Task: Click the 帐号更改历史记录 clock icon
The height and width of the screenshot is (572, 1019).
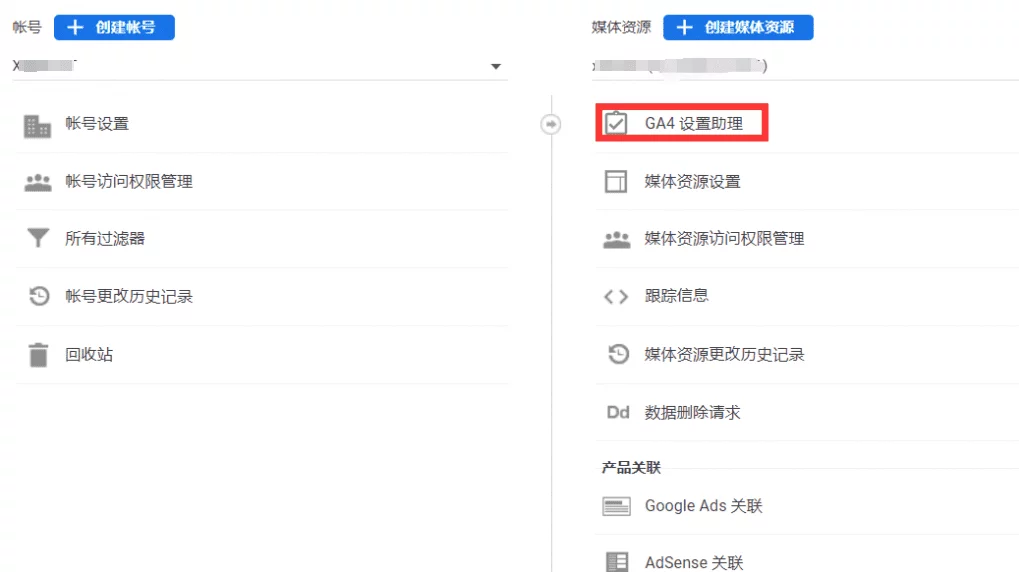Action: coord(39,296)
